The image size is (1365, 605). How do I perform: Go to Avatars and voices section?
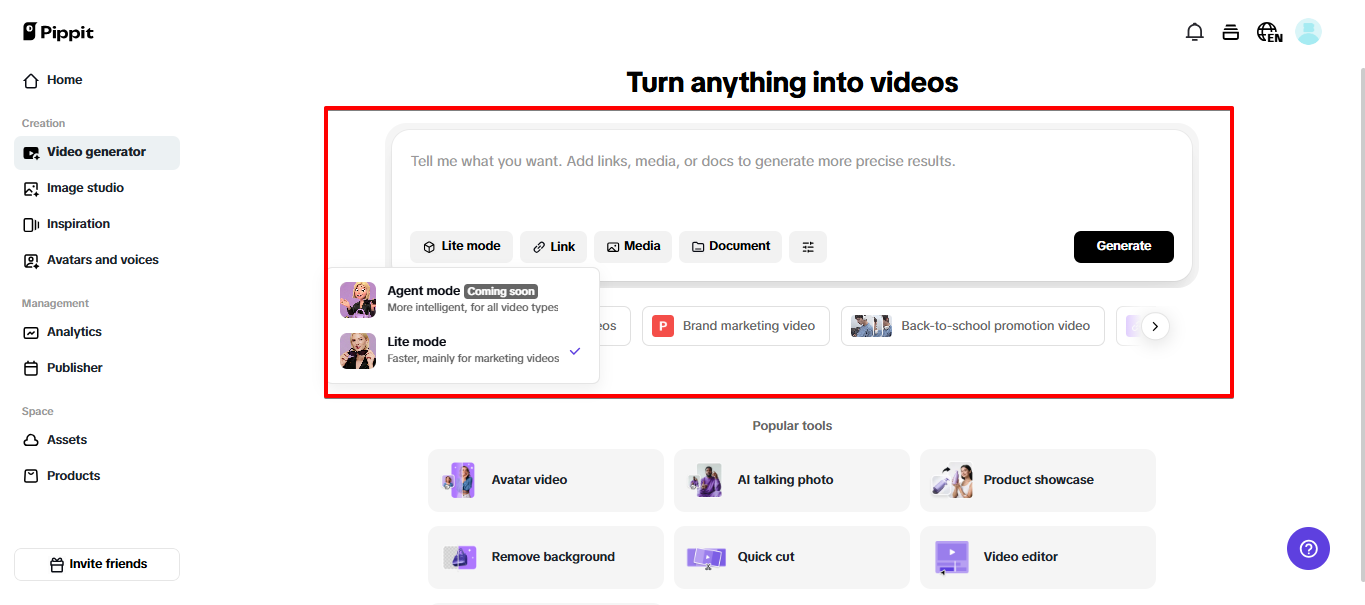point(102,259)
